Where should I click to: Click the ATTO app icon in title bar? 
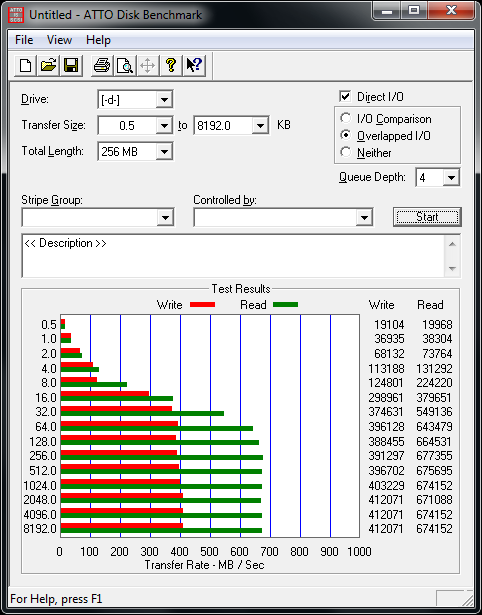pos(16,15)
